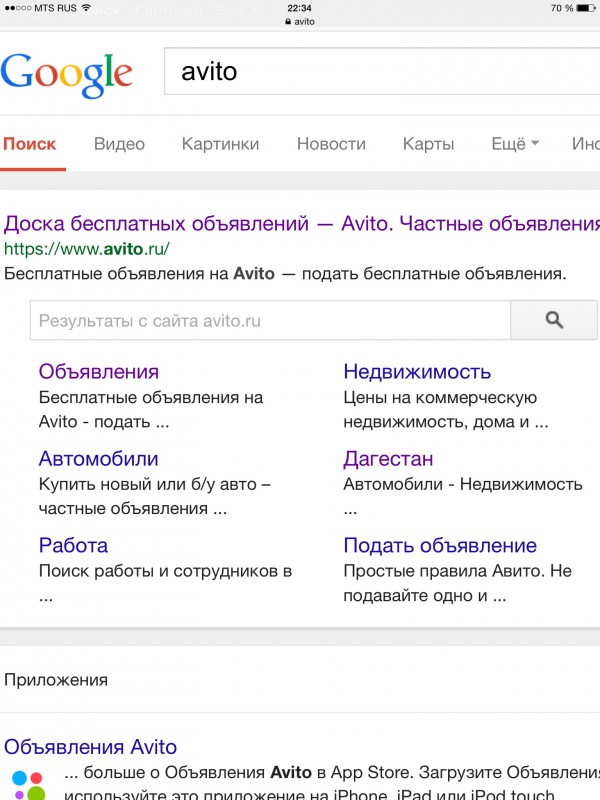Screen dimensions: 600x800
Task: Open the Объявления sitelink
Action: [x=98, y=371]
